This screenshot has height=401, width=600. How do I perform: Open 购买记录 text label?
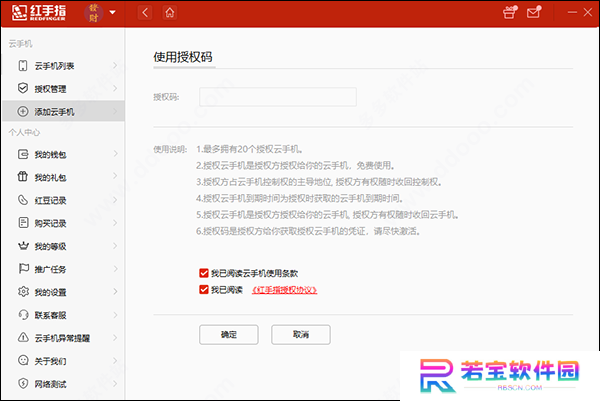click(x=51, y=223)
